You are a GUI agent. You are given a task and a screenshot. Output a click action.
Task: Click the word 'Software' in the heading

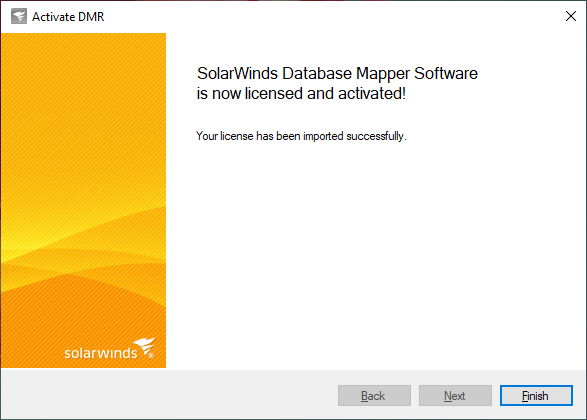click(x=446, y=73)
